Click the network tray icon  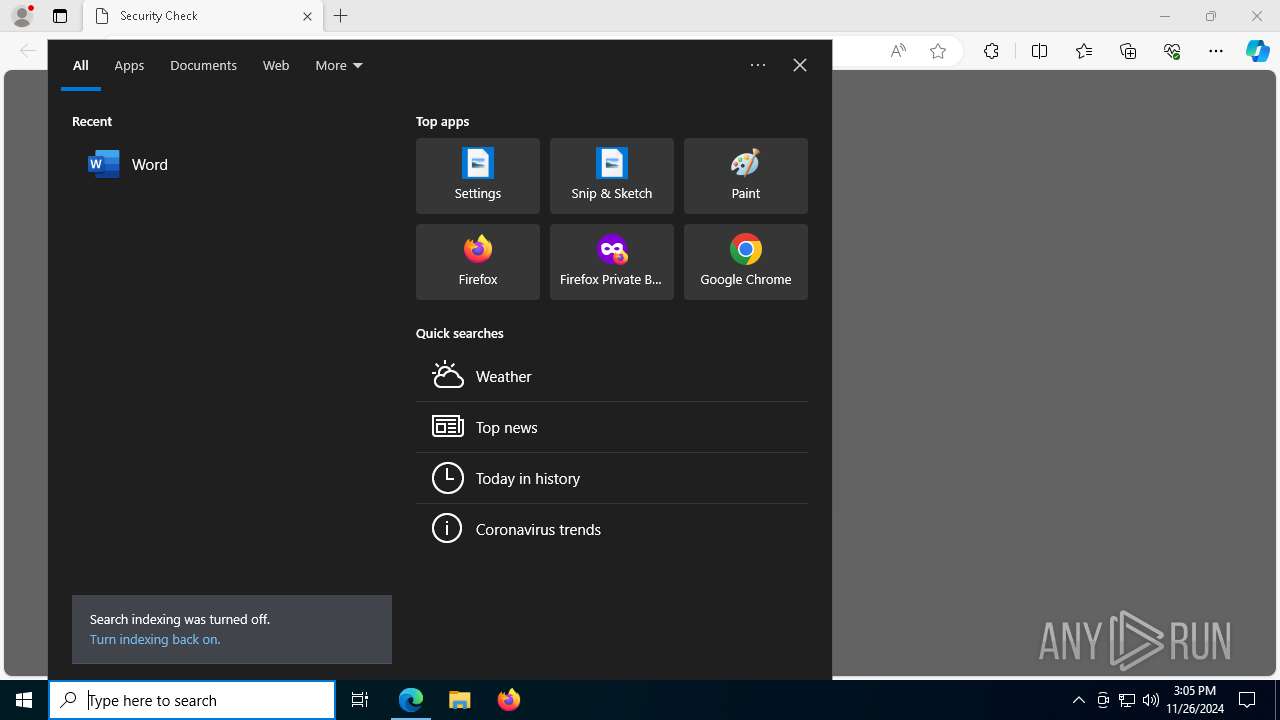pyautogui.click(x=1127, y=700)
